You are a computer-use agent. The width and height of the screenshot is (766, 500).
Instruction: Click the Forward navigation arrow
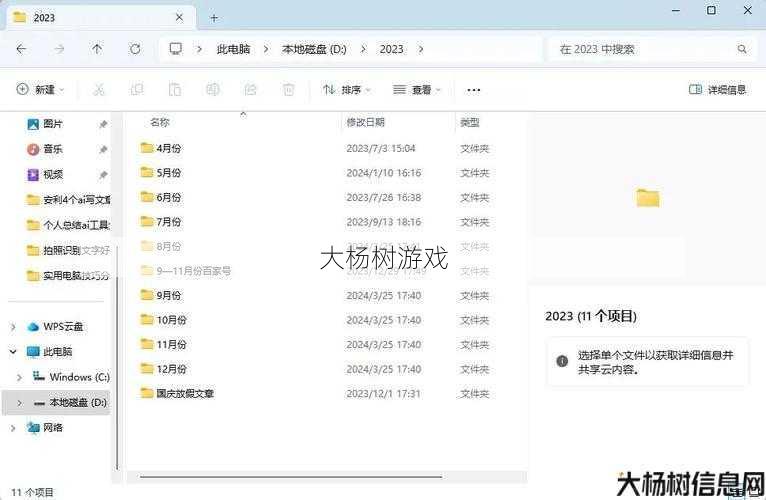point(59,49)
